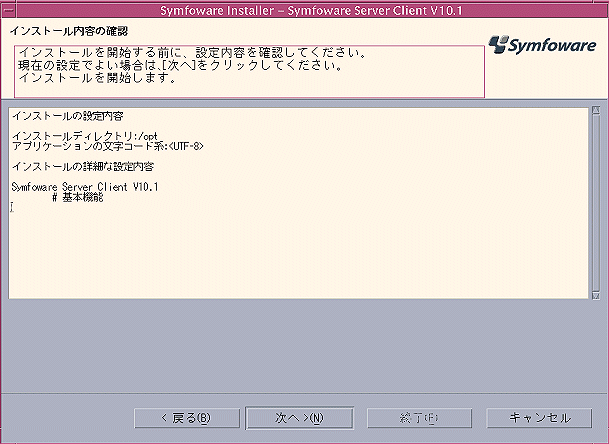609x444 pixels.
Task: Proceed with the 次へ>(N) button
Action: 299,418
